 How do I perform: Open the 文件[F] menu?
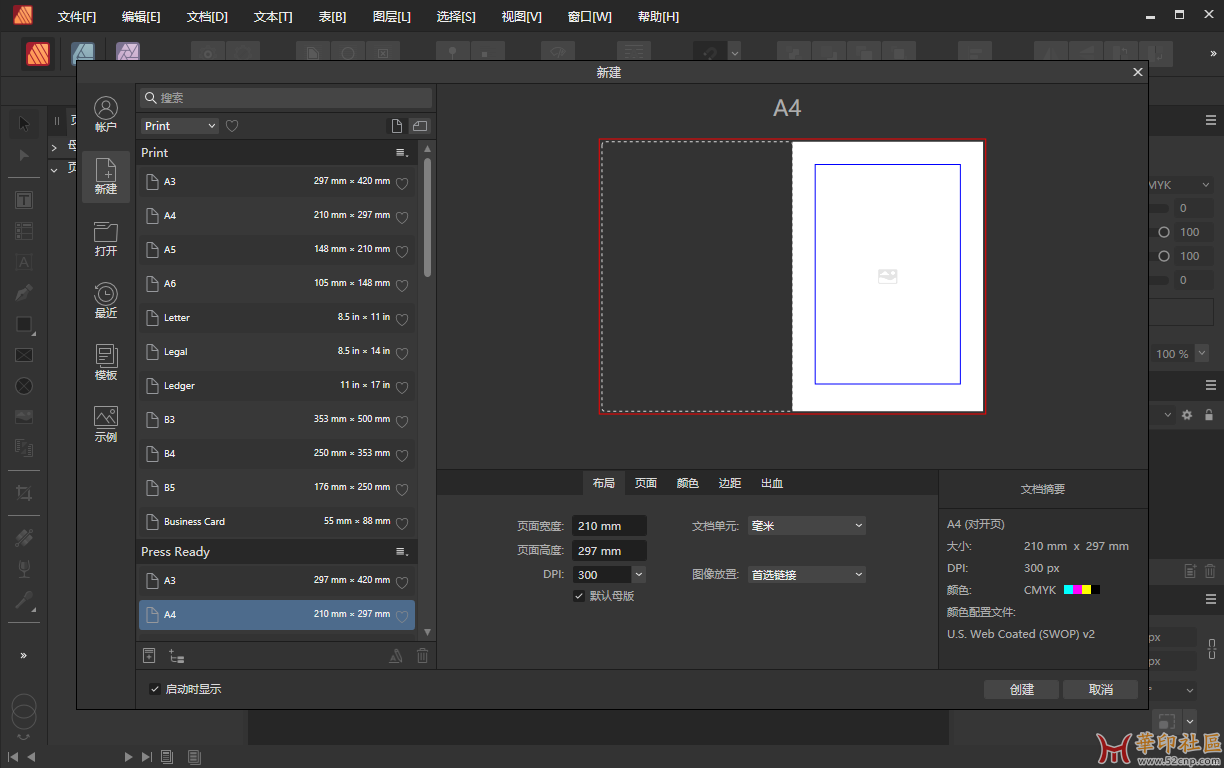(77, 17)
